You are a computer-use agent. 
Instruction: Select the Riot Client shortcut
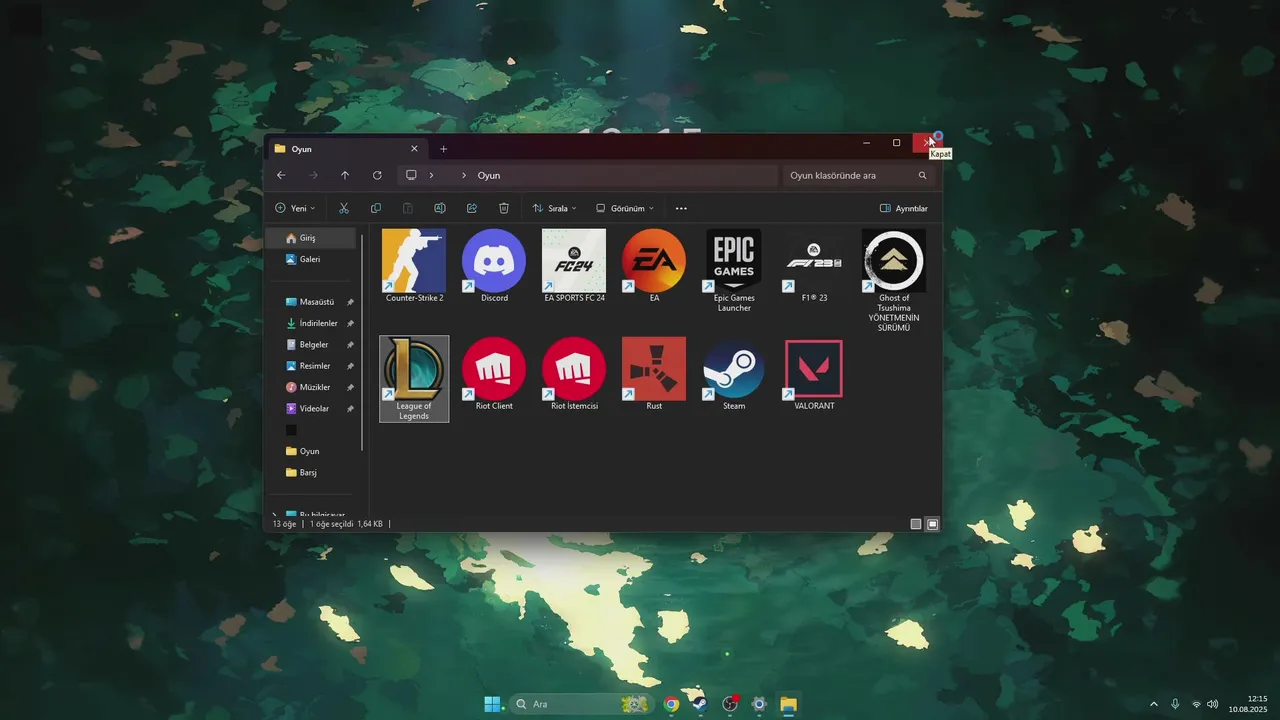coord(494,374)
